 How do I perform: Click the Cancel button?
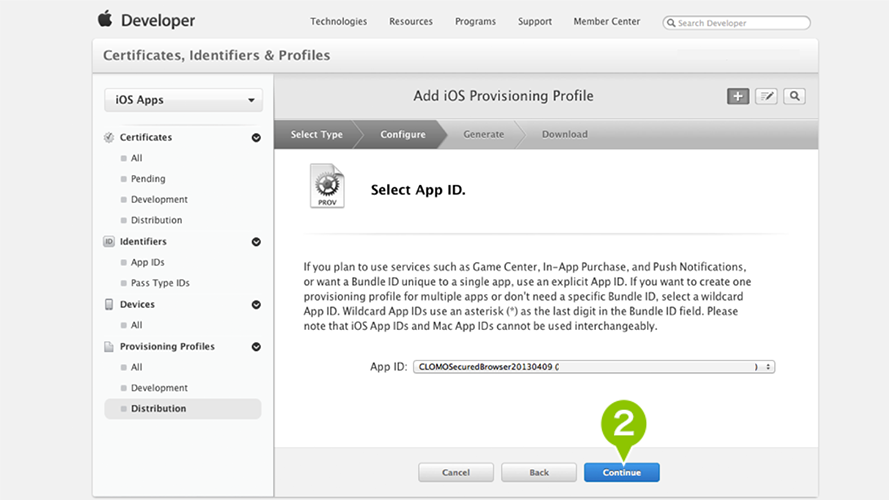click(456, 472)
